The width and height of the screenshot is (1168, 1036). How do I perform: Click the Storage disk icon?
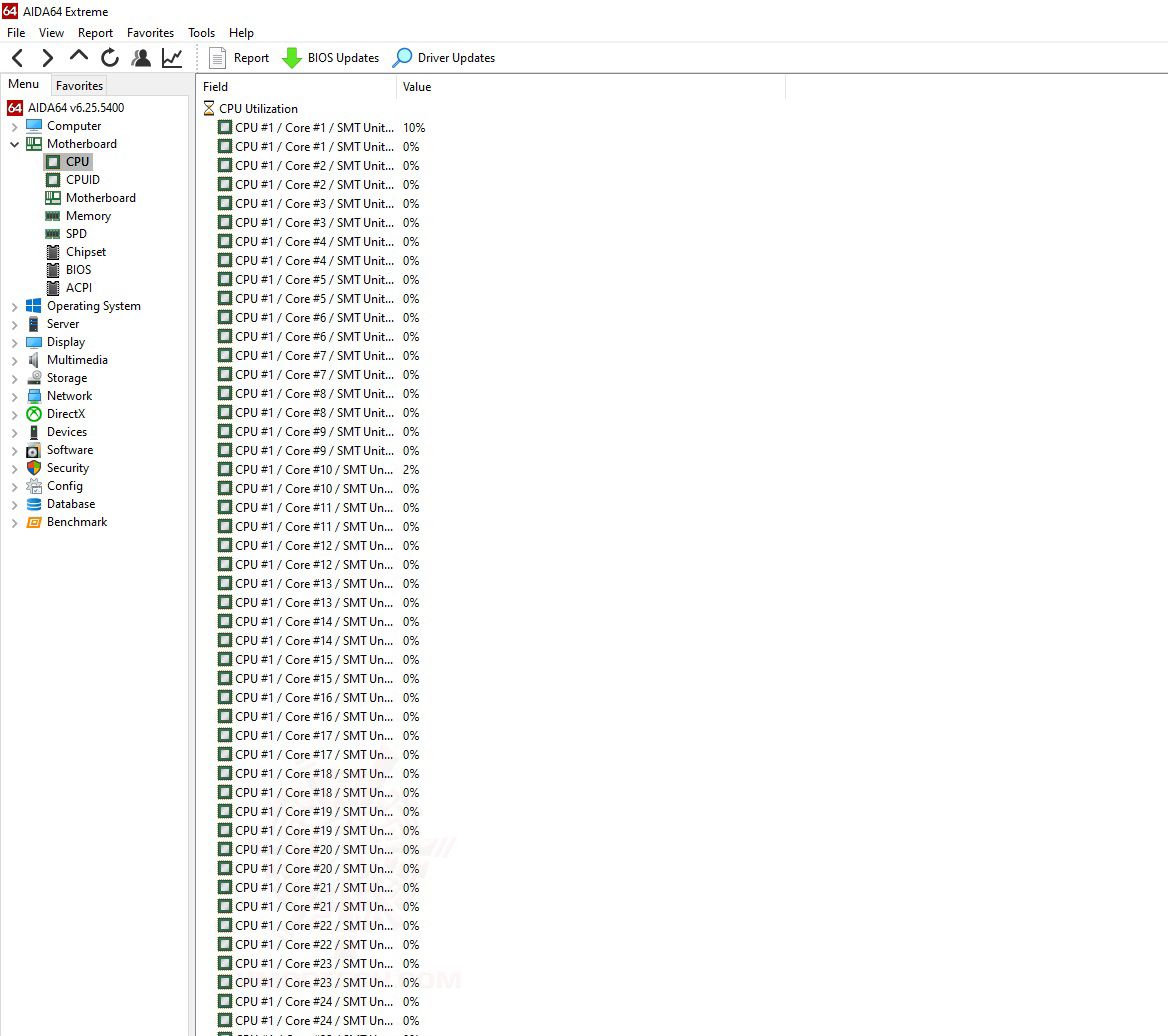pos(34,378)
